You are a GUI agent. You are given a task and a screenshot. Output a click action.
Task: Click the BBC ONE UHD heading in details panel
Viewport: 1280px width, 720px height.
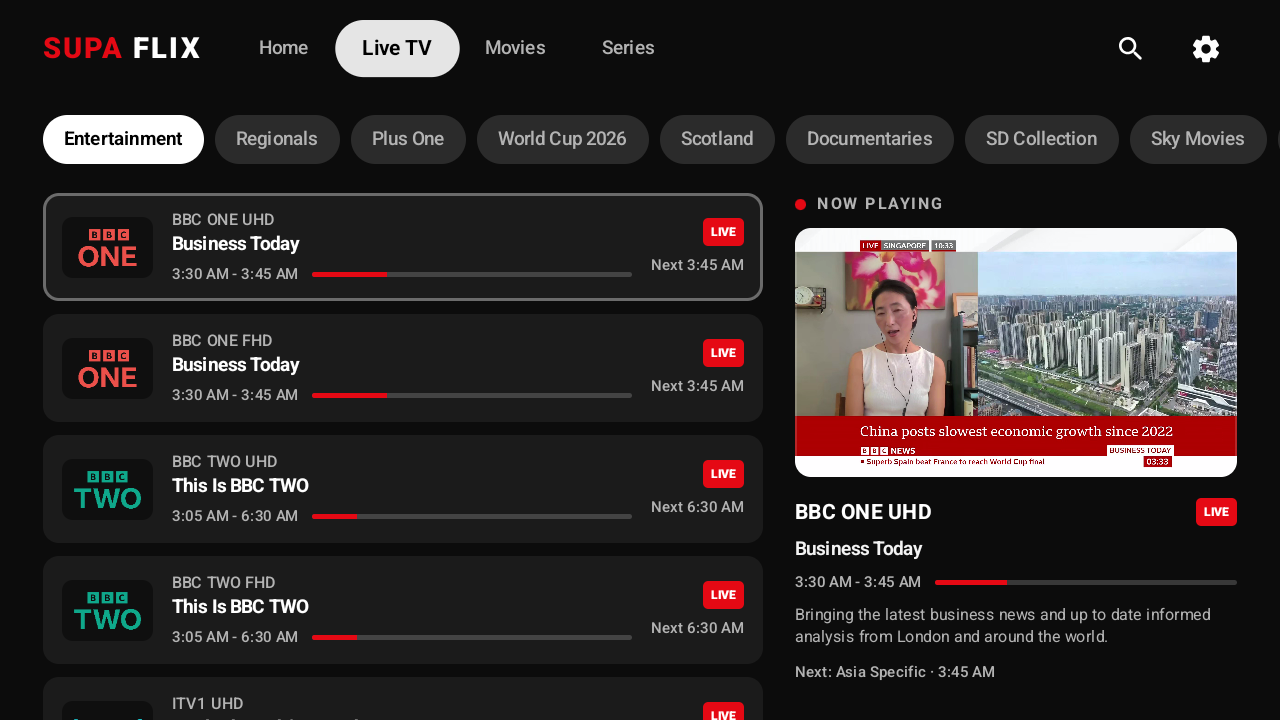[x=863, y=512]
